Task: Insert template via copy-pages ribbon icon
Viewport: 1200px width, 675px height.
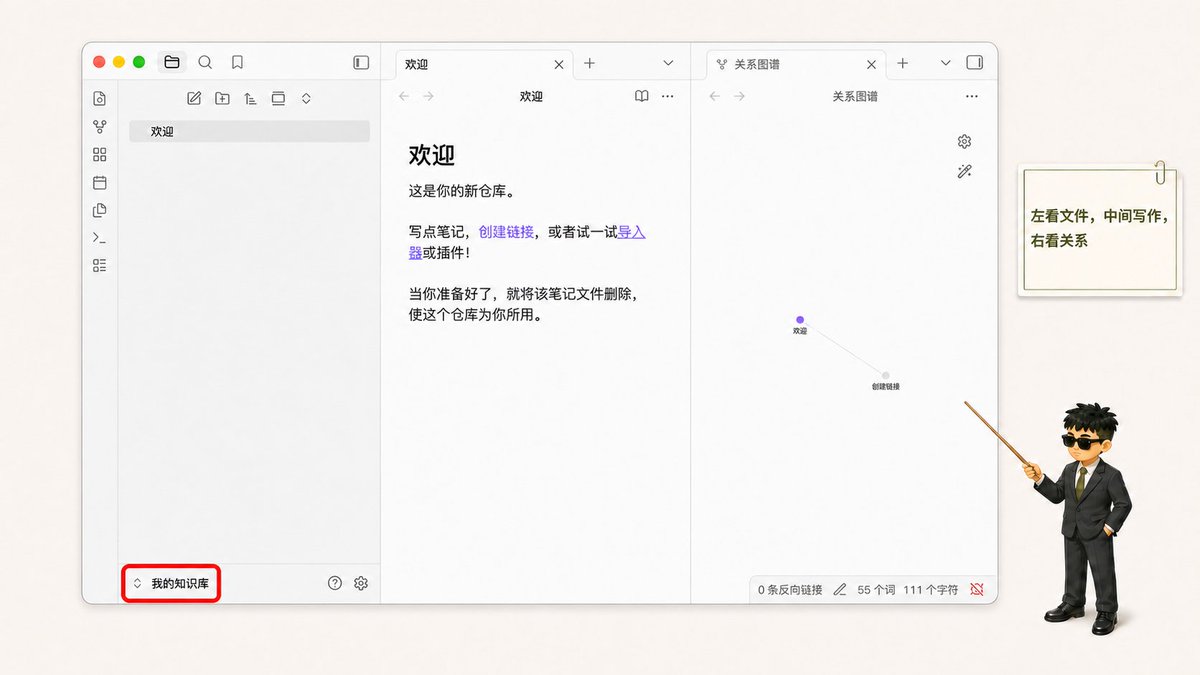Action: [x=99, y=210]
